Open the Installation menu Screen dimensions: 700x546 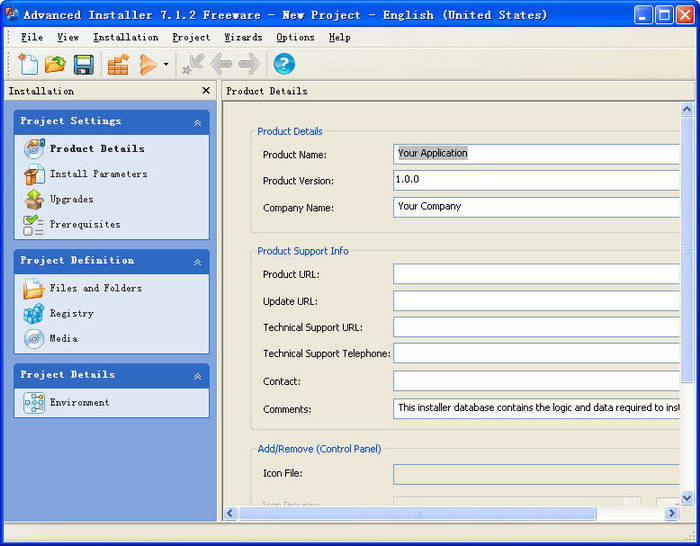point(125,37)
